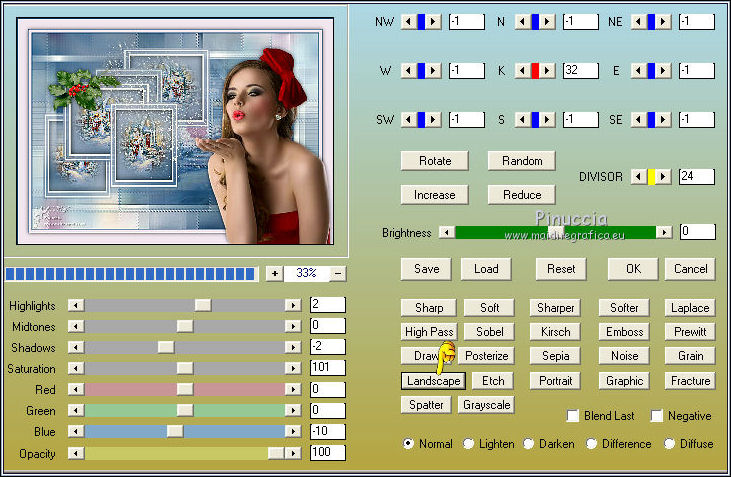Click the Rotate button
This screenshot has height=477, width=731.
[x=434, y=161]
